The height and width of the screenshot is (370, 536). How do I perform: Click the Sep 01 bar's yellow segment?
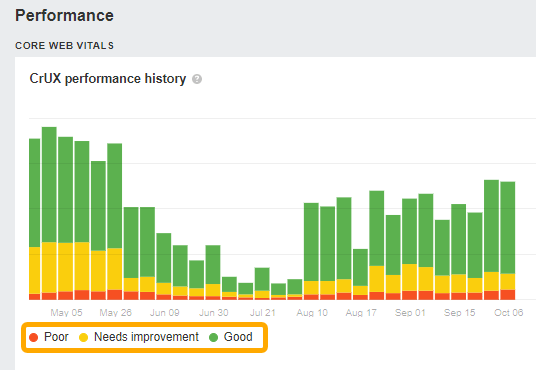pos(410,277)
